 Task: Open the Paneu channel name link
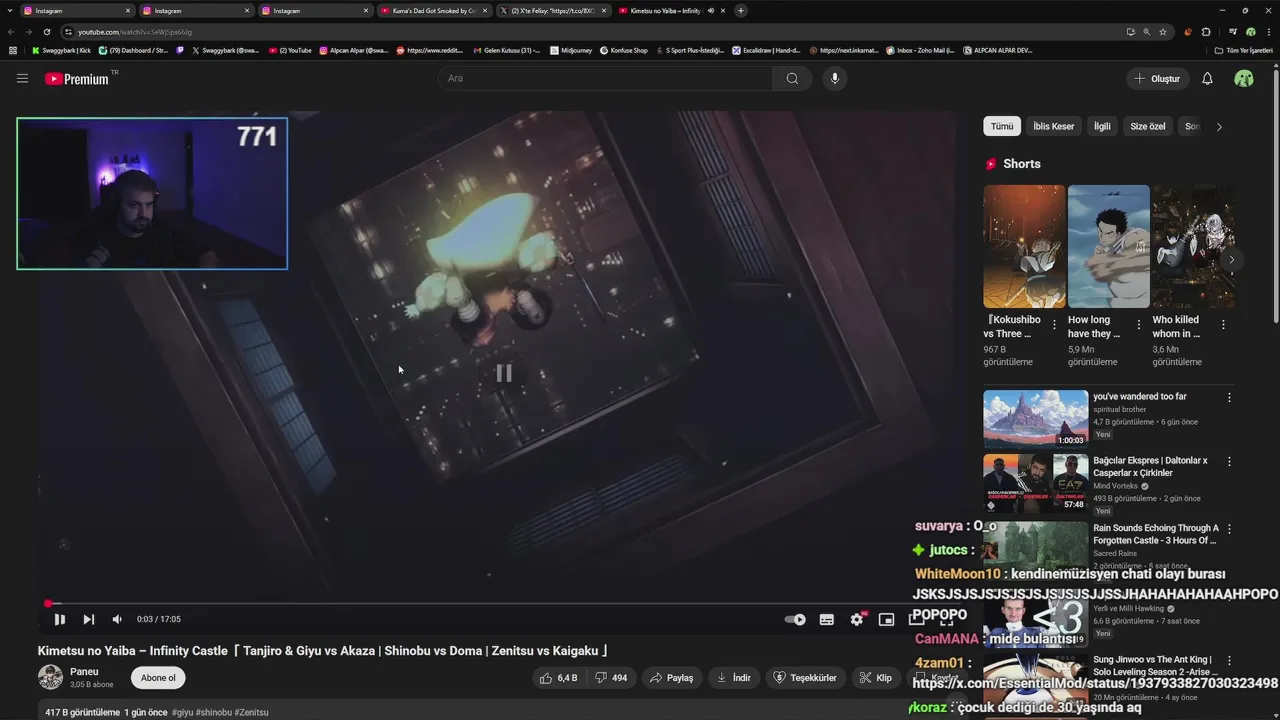click(x=84, y=671)
